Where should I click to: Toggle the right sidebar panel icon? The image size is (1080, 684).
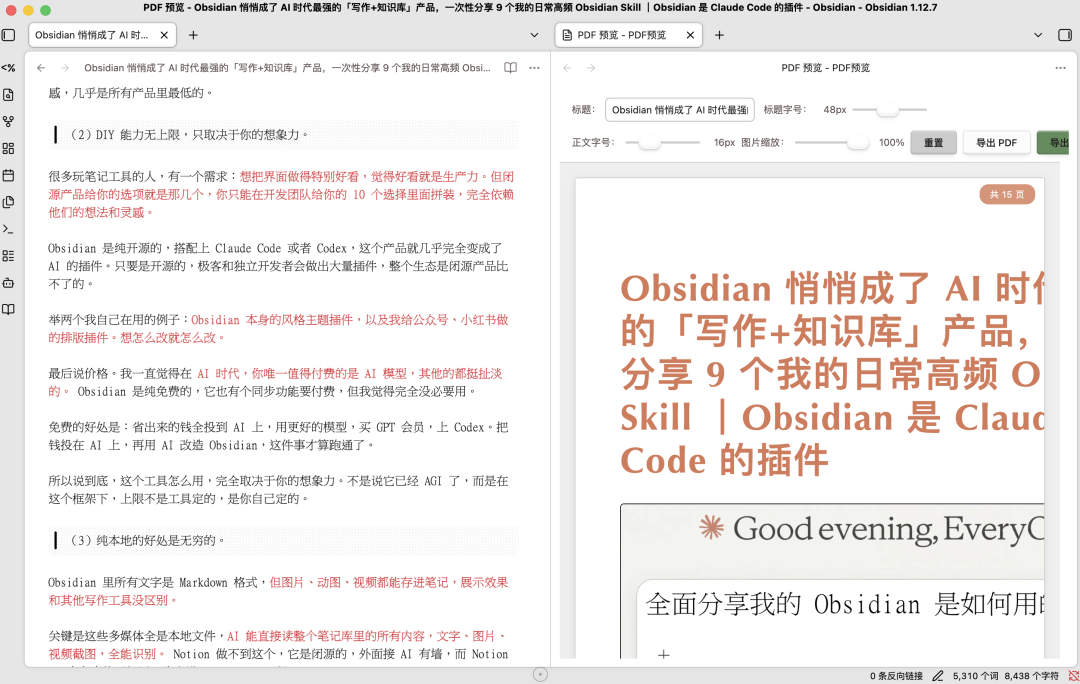pos(1065,35)
